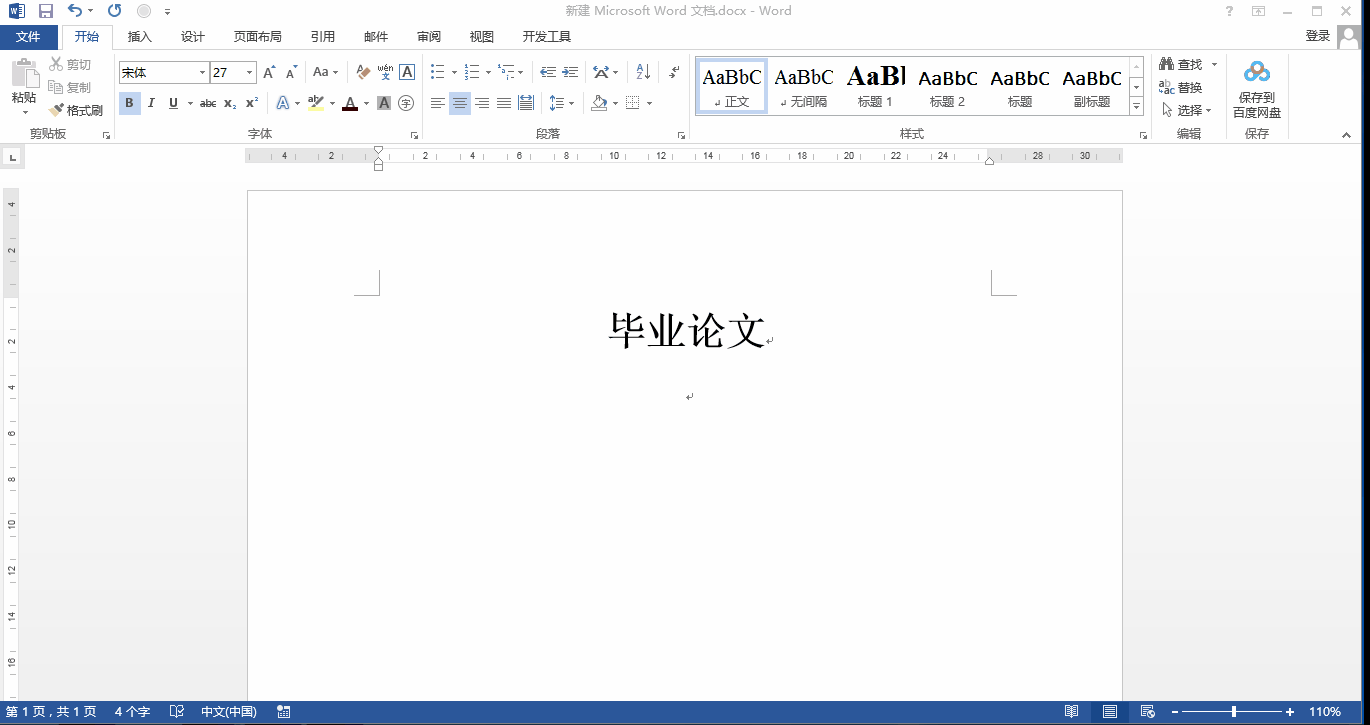
Task: Apply the 标题 1 heading style
Action: 875,86
